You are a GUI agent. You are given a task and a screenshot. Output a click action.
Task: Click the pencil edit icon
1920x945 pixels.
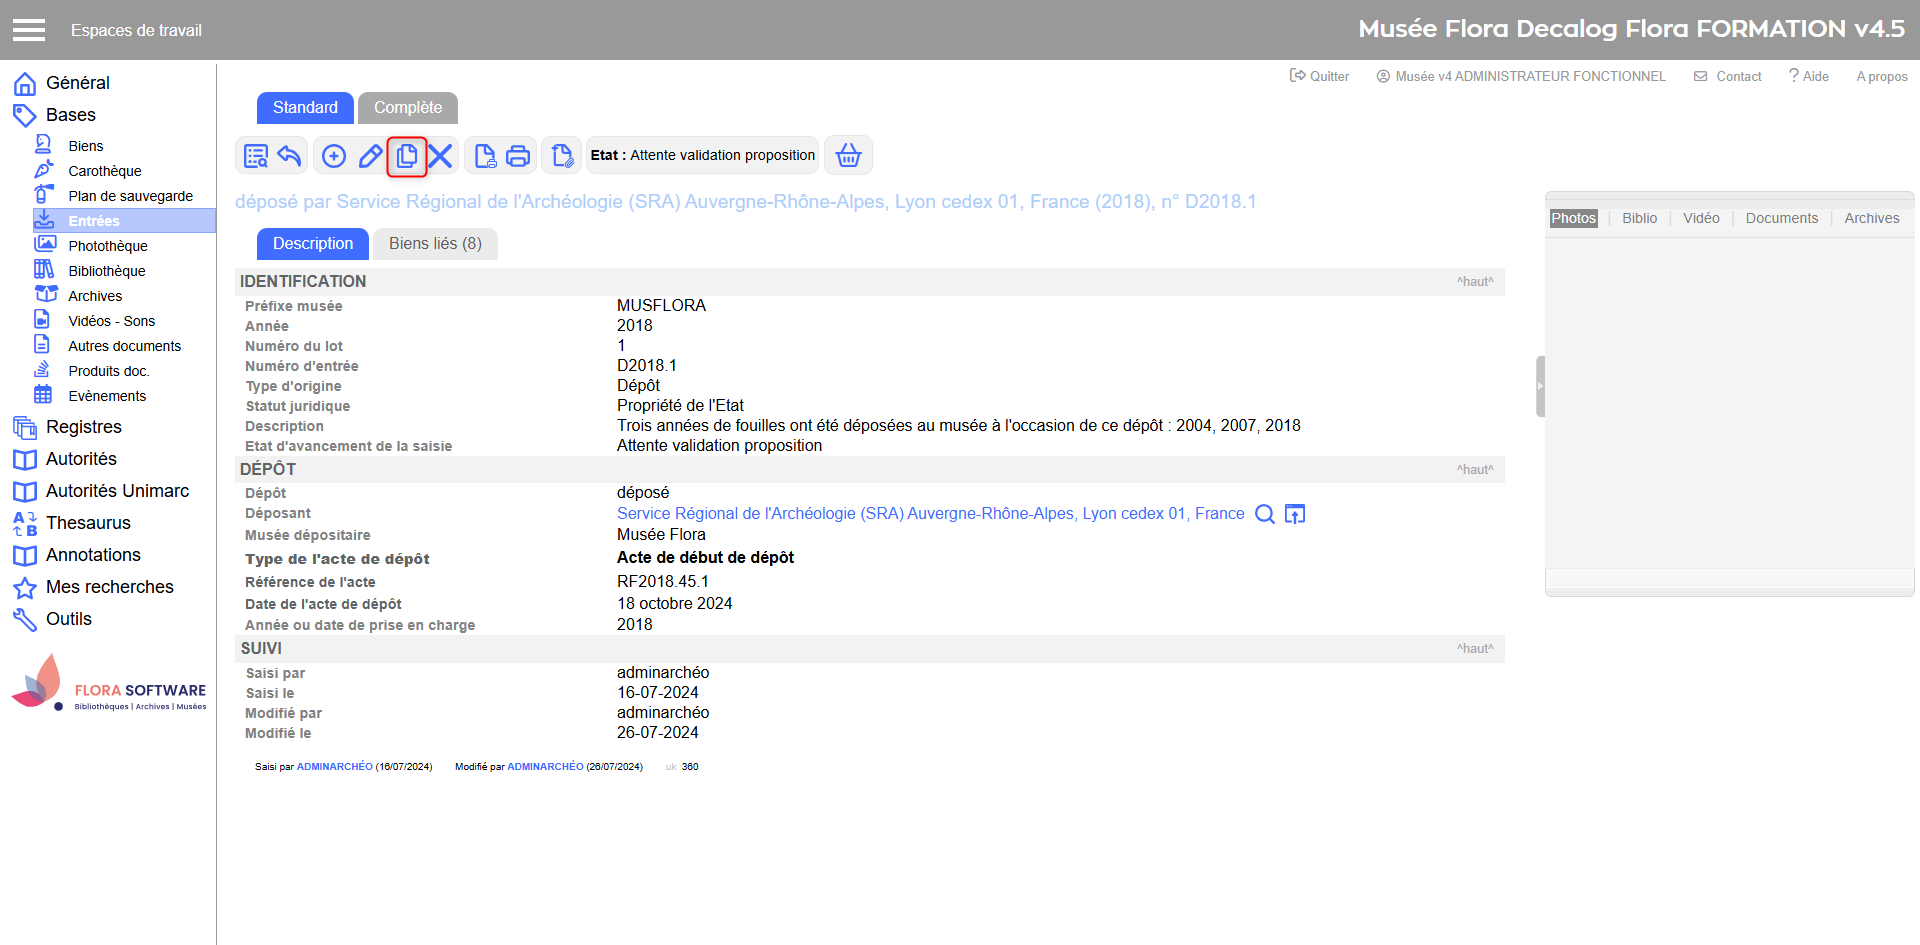[x=370, y=156]
